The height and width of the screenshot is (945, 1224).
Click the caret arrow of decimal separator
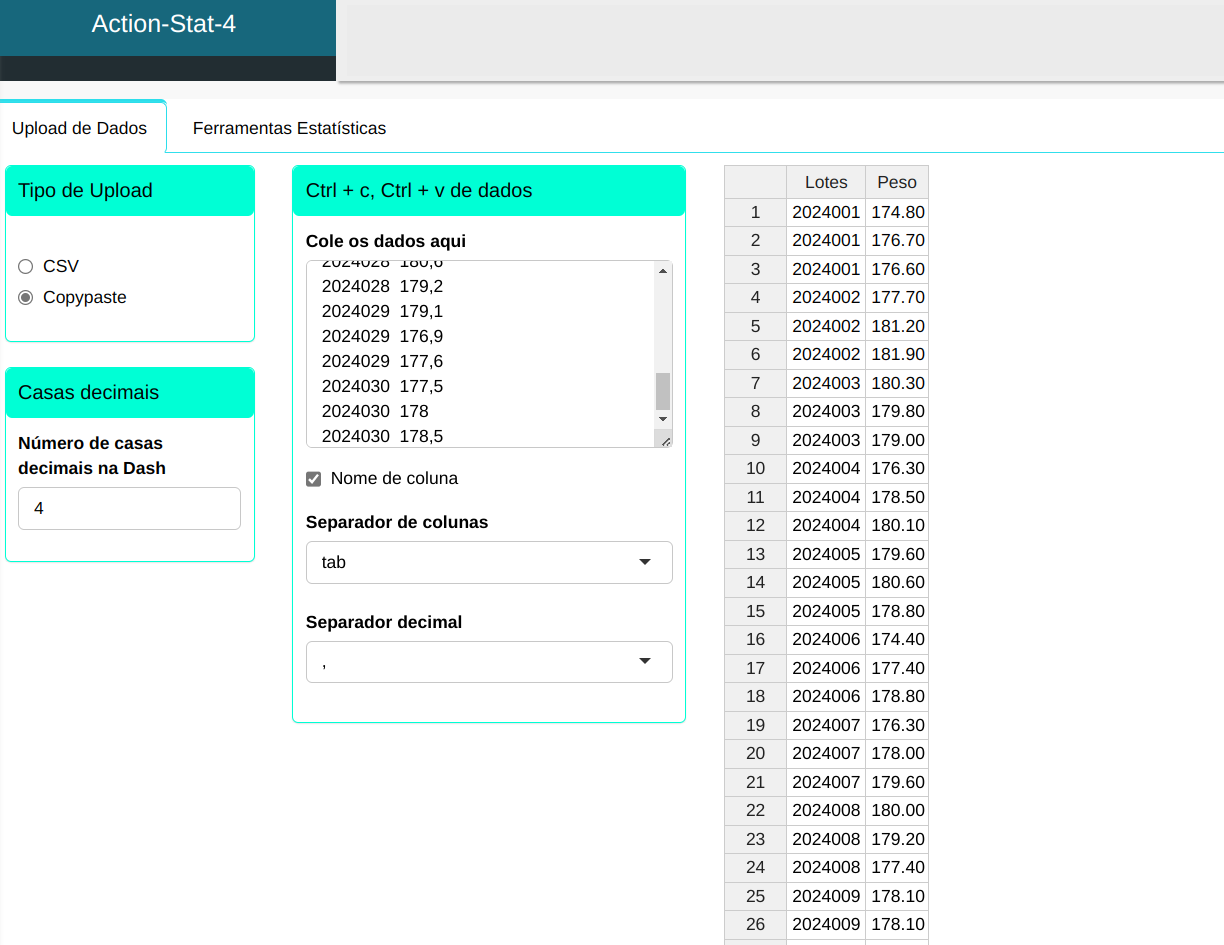click(645, 661)
